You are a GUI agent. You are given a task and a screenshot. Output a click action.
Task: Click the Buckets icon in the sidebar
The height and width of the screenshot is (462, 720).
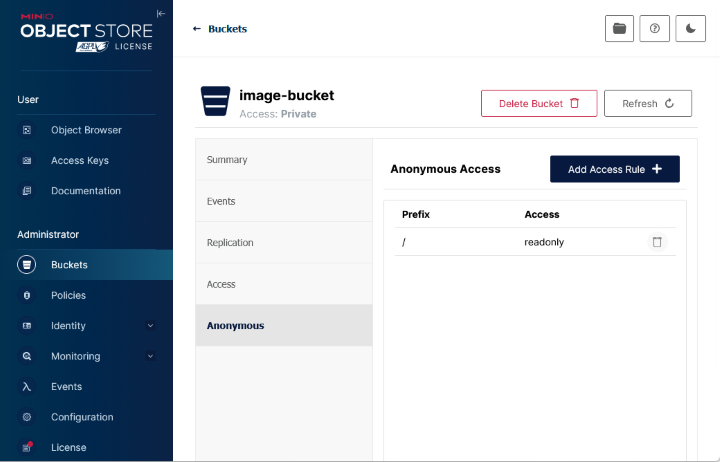27,265
